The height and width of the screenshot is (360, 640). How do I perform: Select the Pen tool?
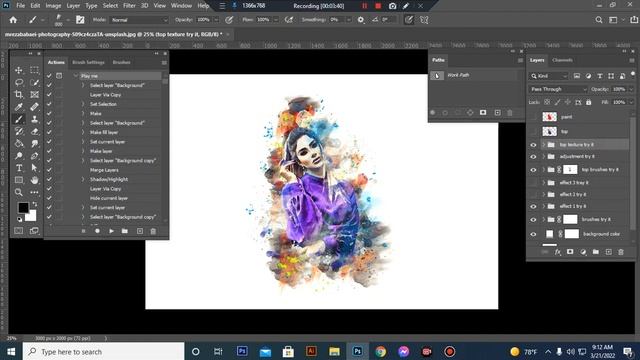(34, 156)
